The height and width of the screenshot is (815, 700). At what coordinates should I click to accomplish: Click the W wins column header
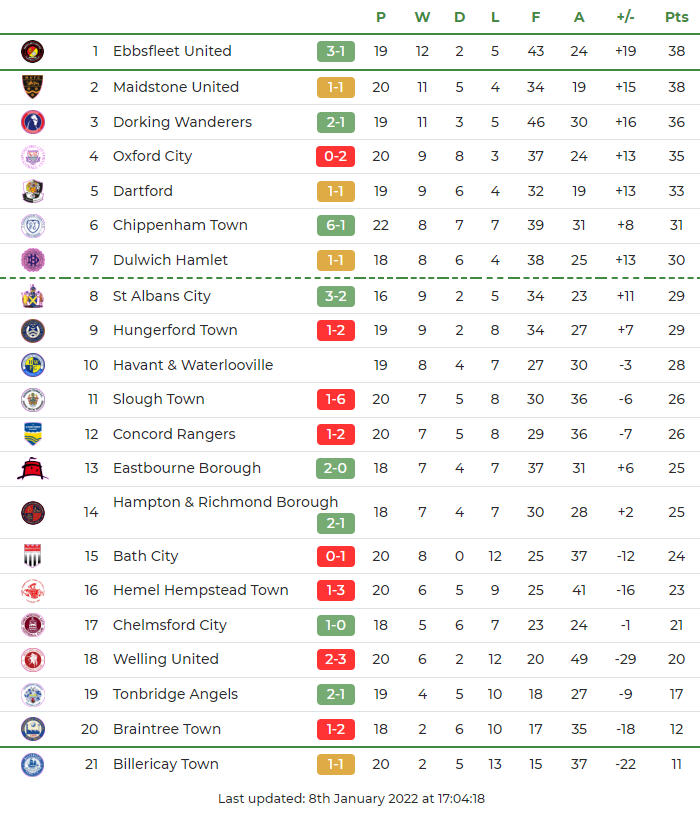click(422, 17)
